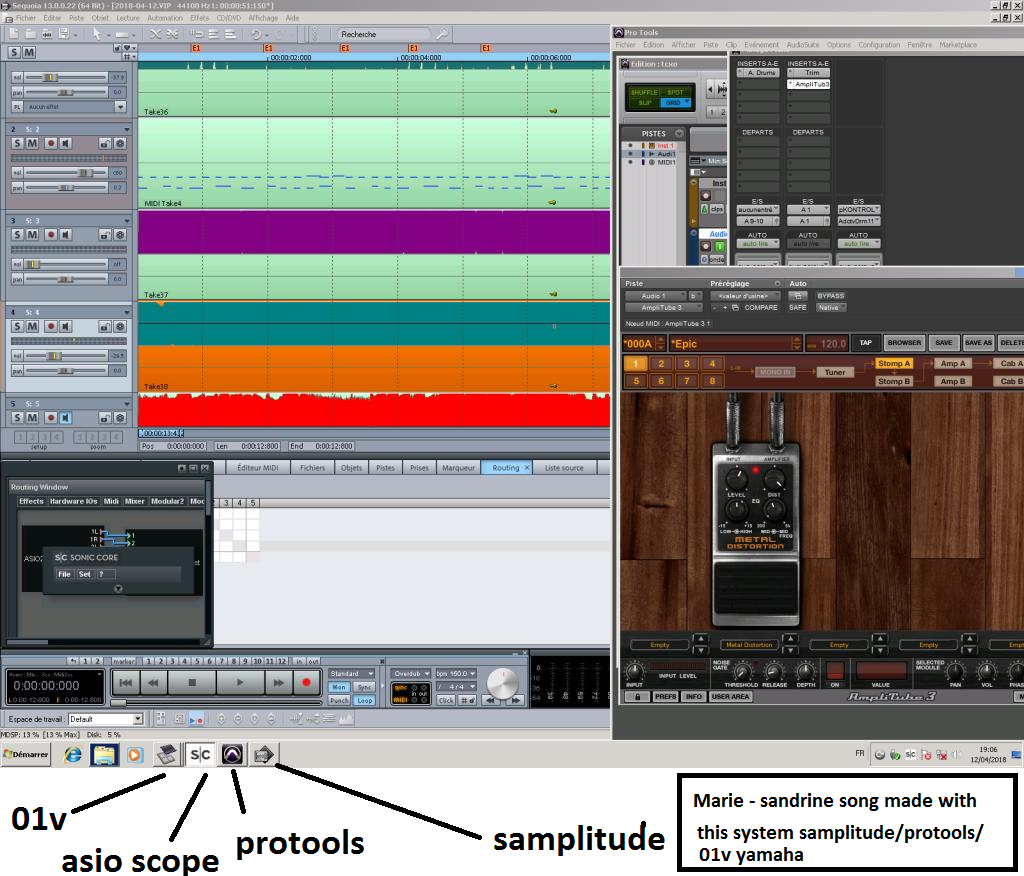Click the speaker monitor icon on track 5

click(66, 417)
